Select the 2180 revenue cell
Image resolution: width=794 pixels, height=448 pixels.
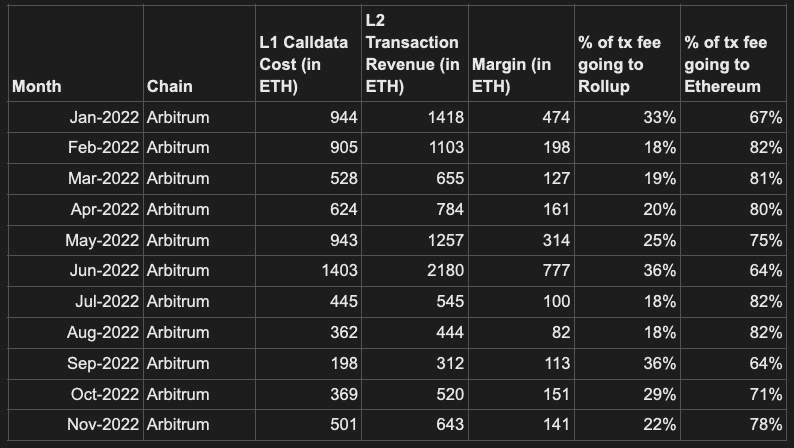coord(442,271)
